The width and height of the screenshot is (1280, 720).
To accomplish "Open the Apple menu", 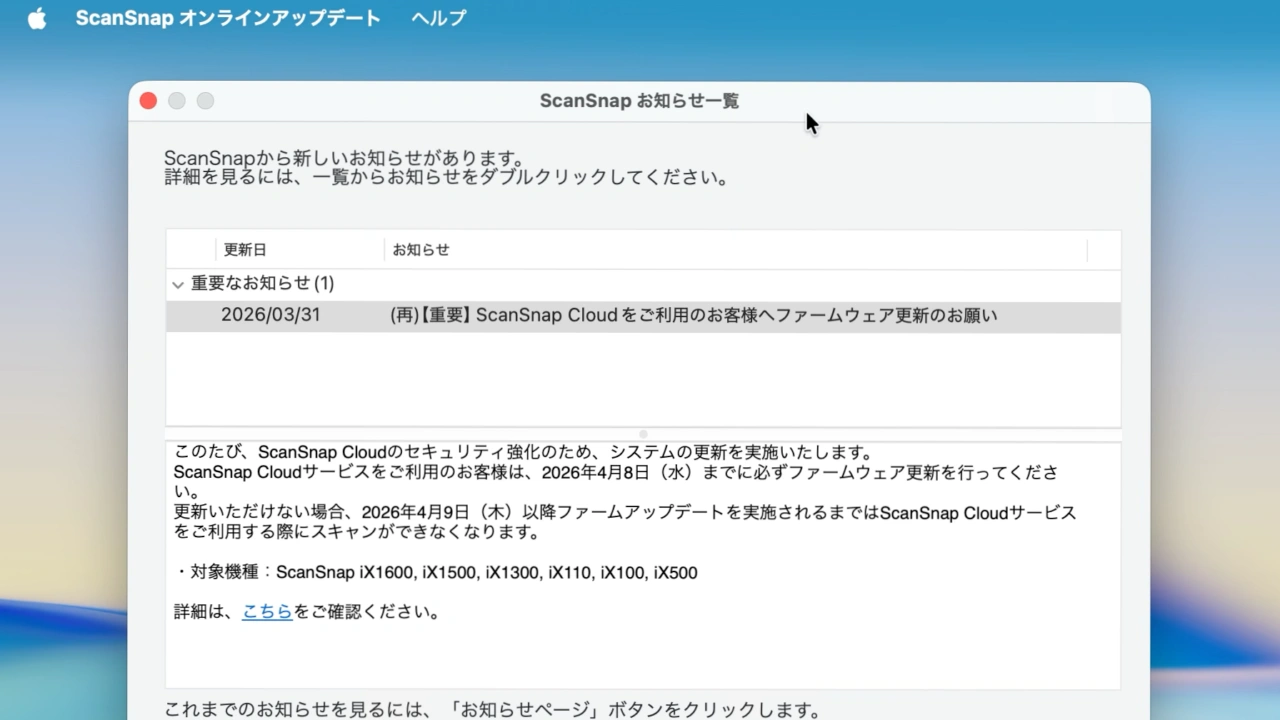I will [x=36, y=17].
